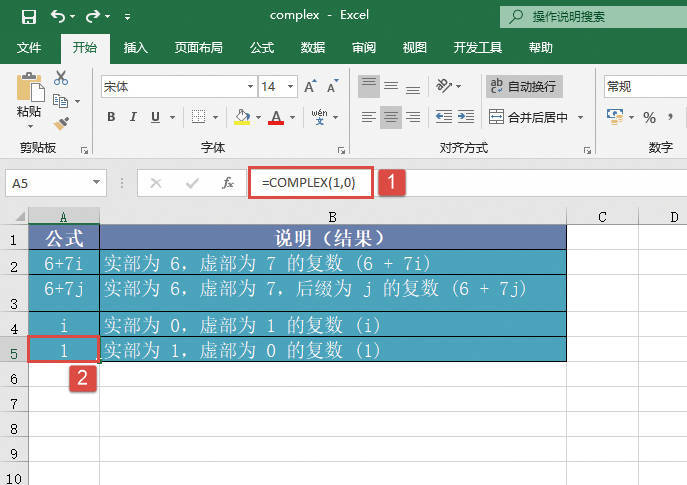Undo the last action

[58, 16]
